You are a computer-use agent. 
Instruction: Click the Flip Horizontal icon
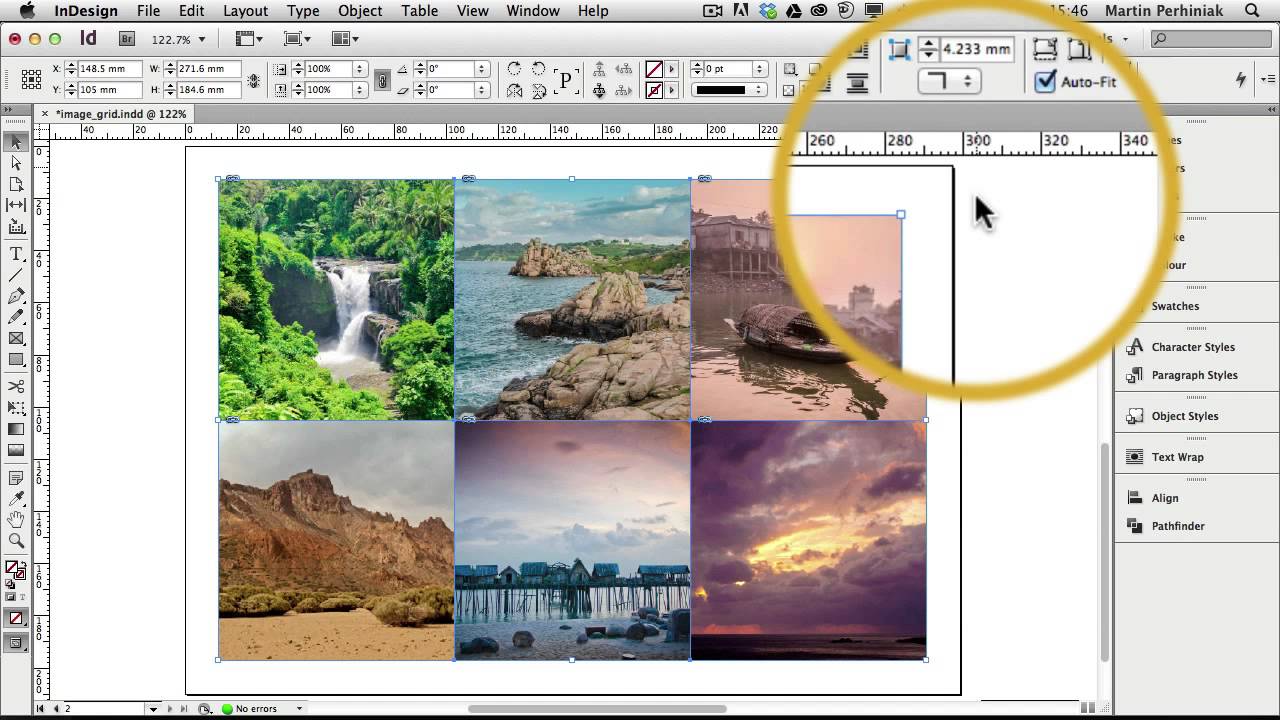(514, 90)
